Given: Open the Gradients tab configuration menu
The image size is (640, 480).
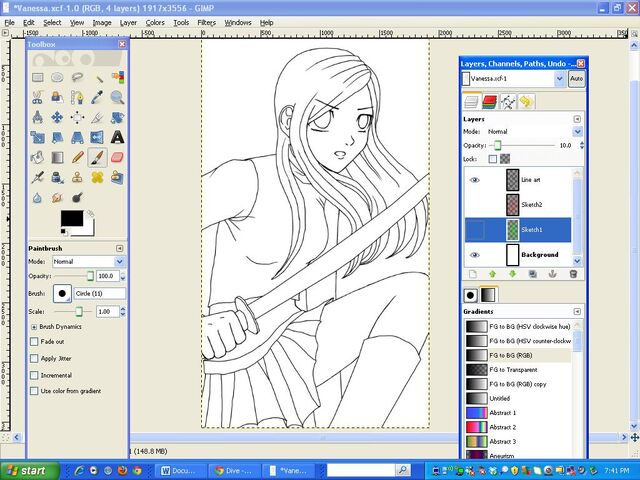Looking at the screenshot, I should (577, 311).
